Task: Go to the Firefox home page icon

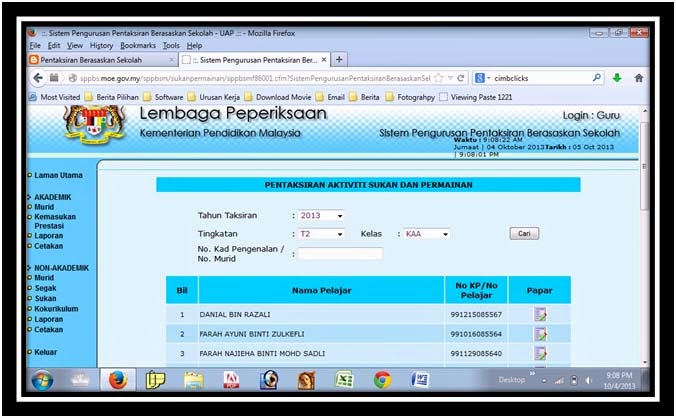Action: click(639, 78)
